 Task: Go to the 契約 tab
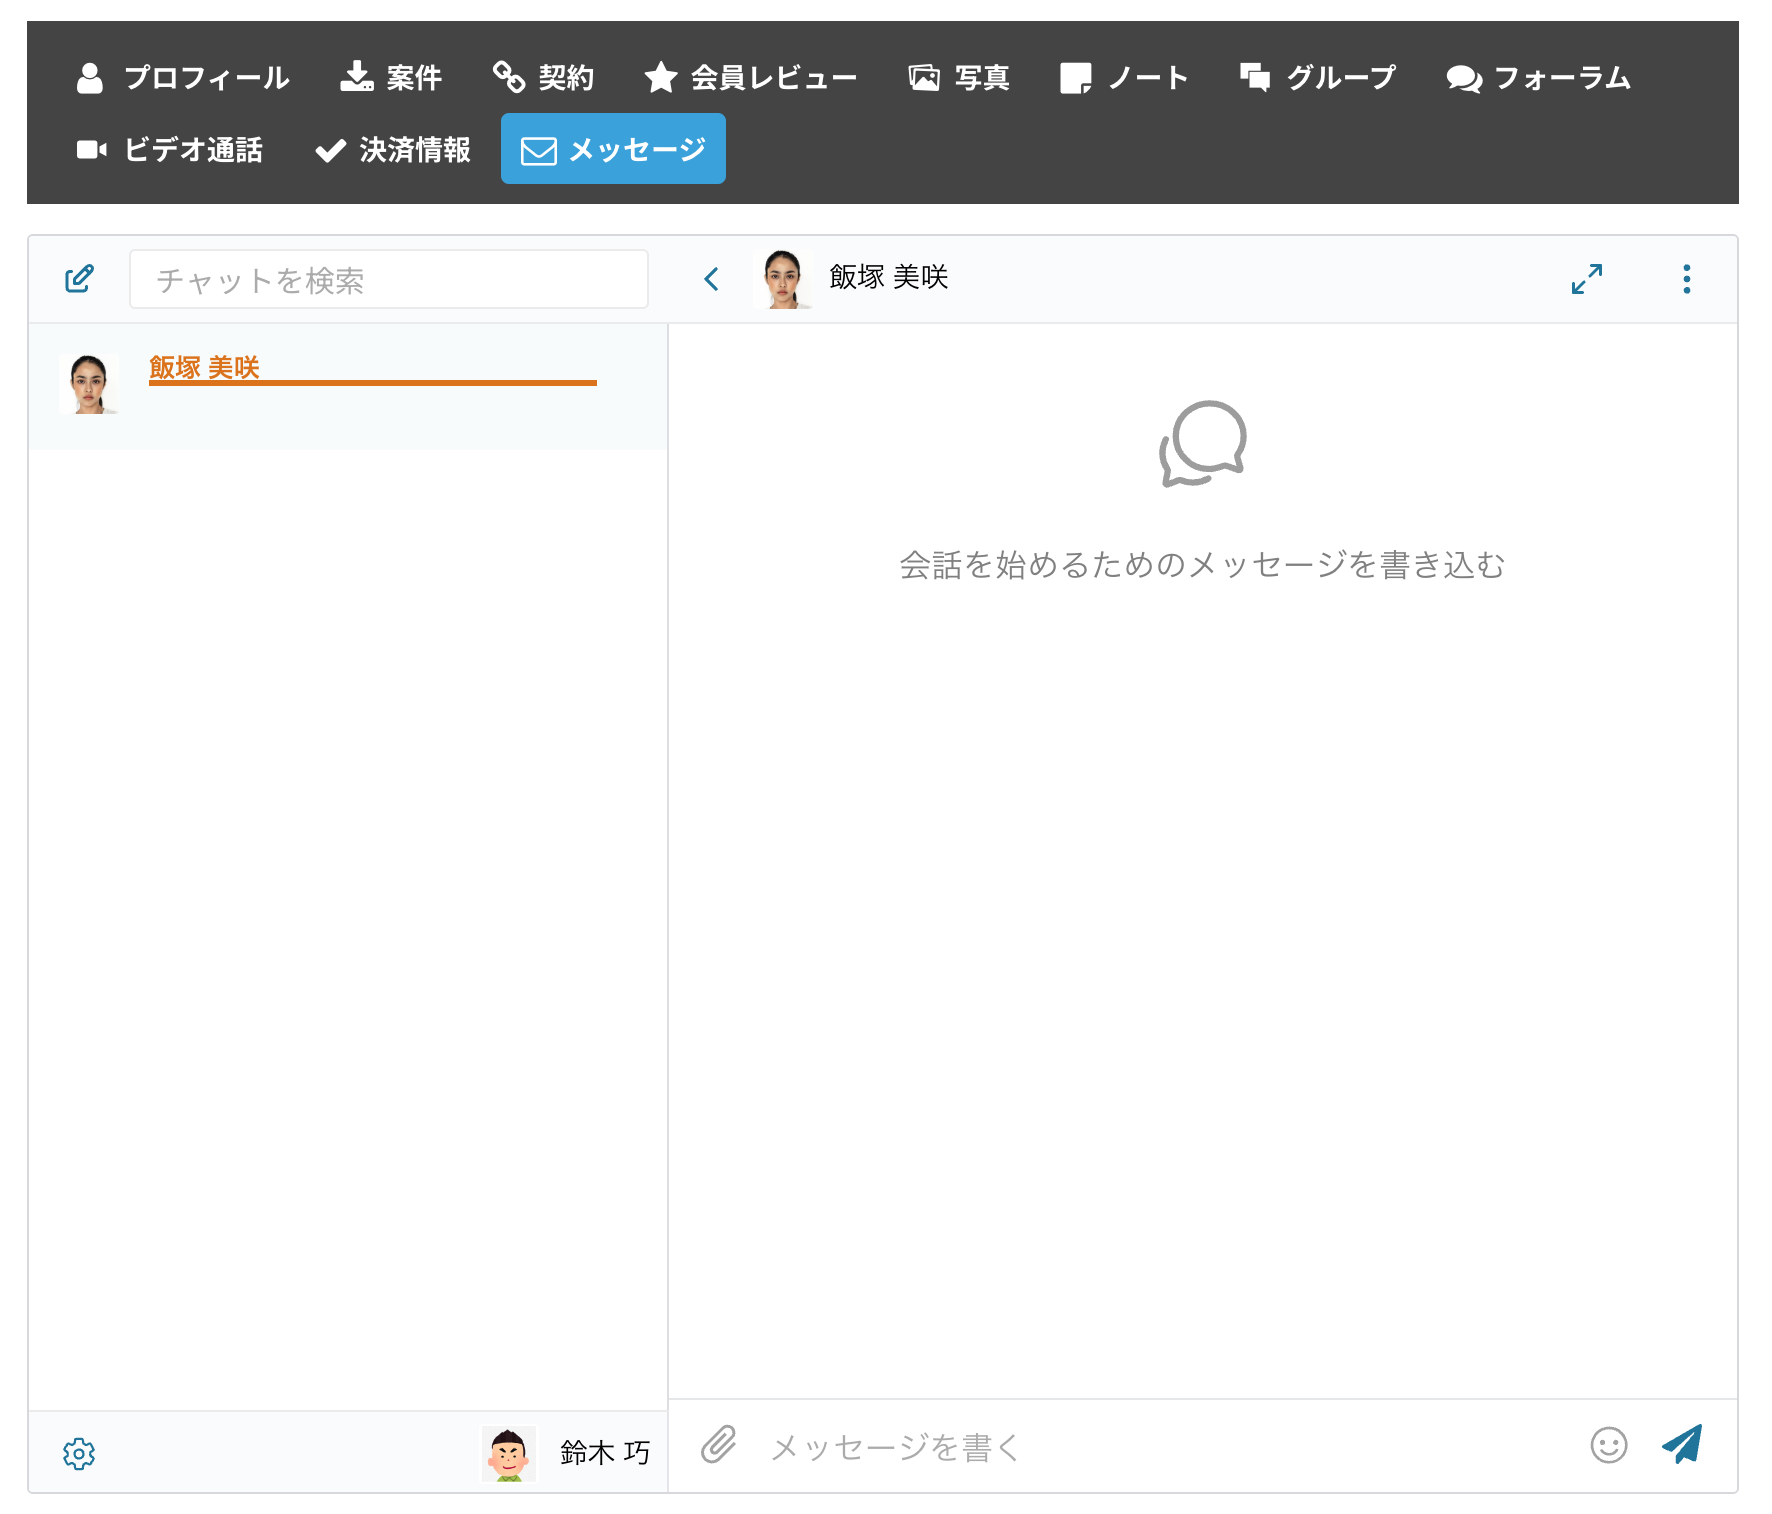(543, 77)
